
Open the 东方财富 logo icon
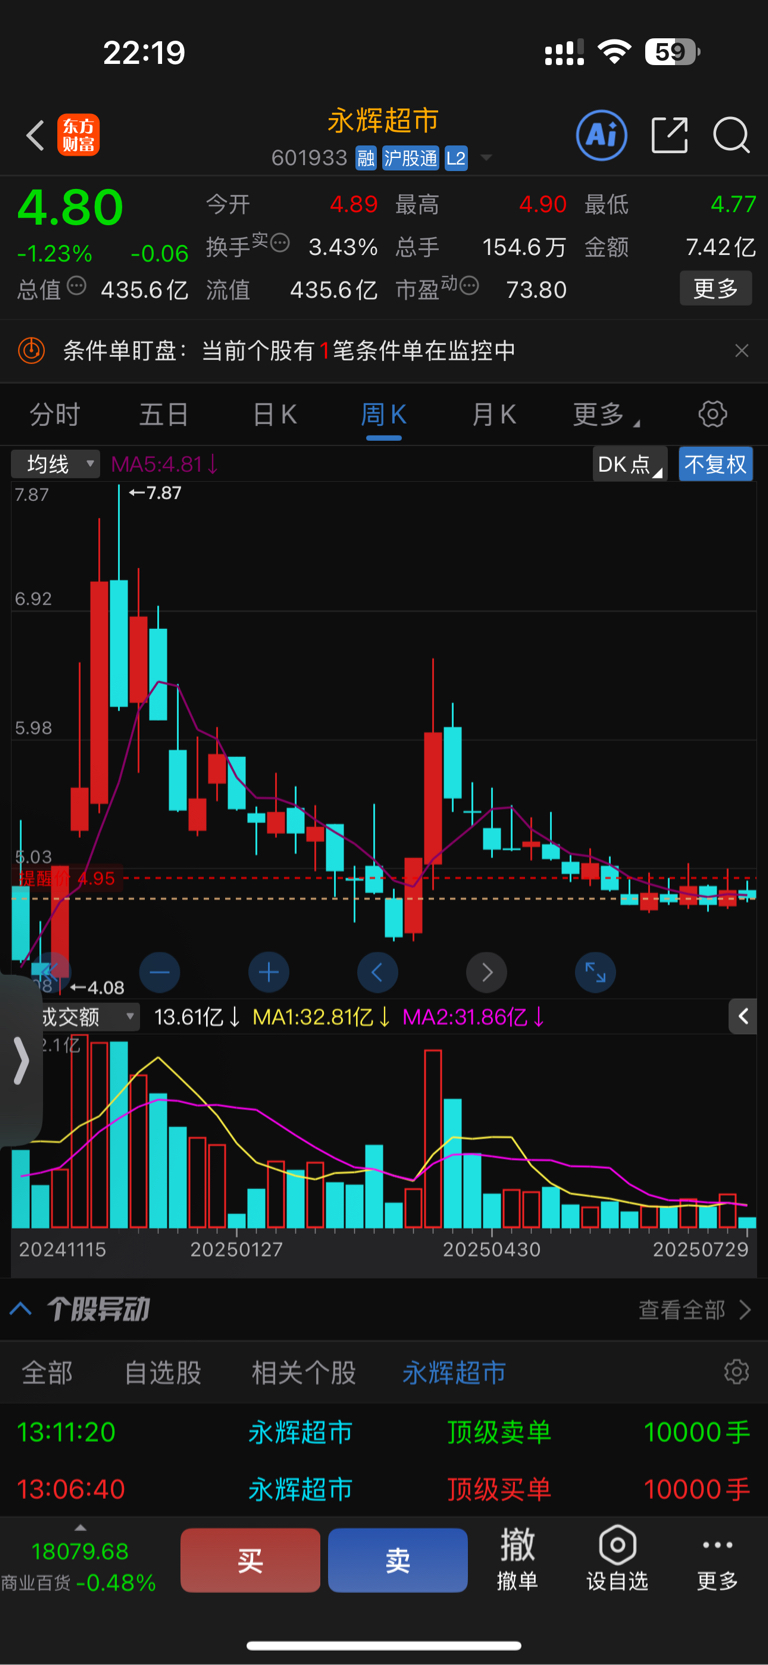78,135
